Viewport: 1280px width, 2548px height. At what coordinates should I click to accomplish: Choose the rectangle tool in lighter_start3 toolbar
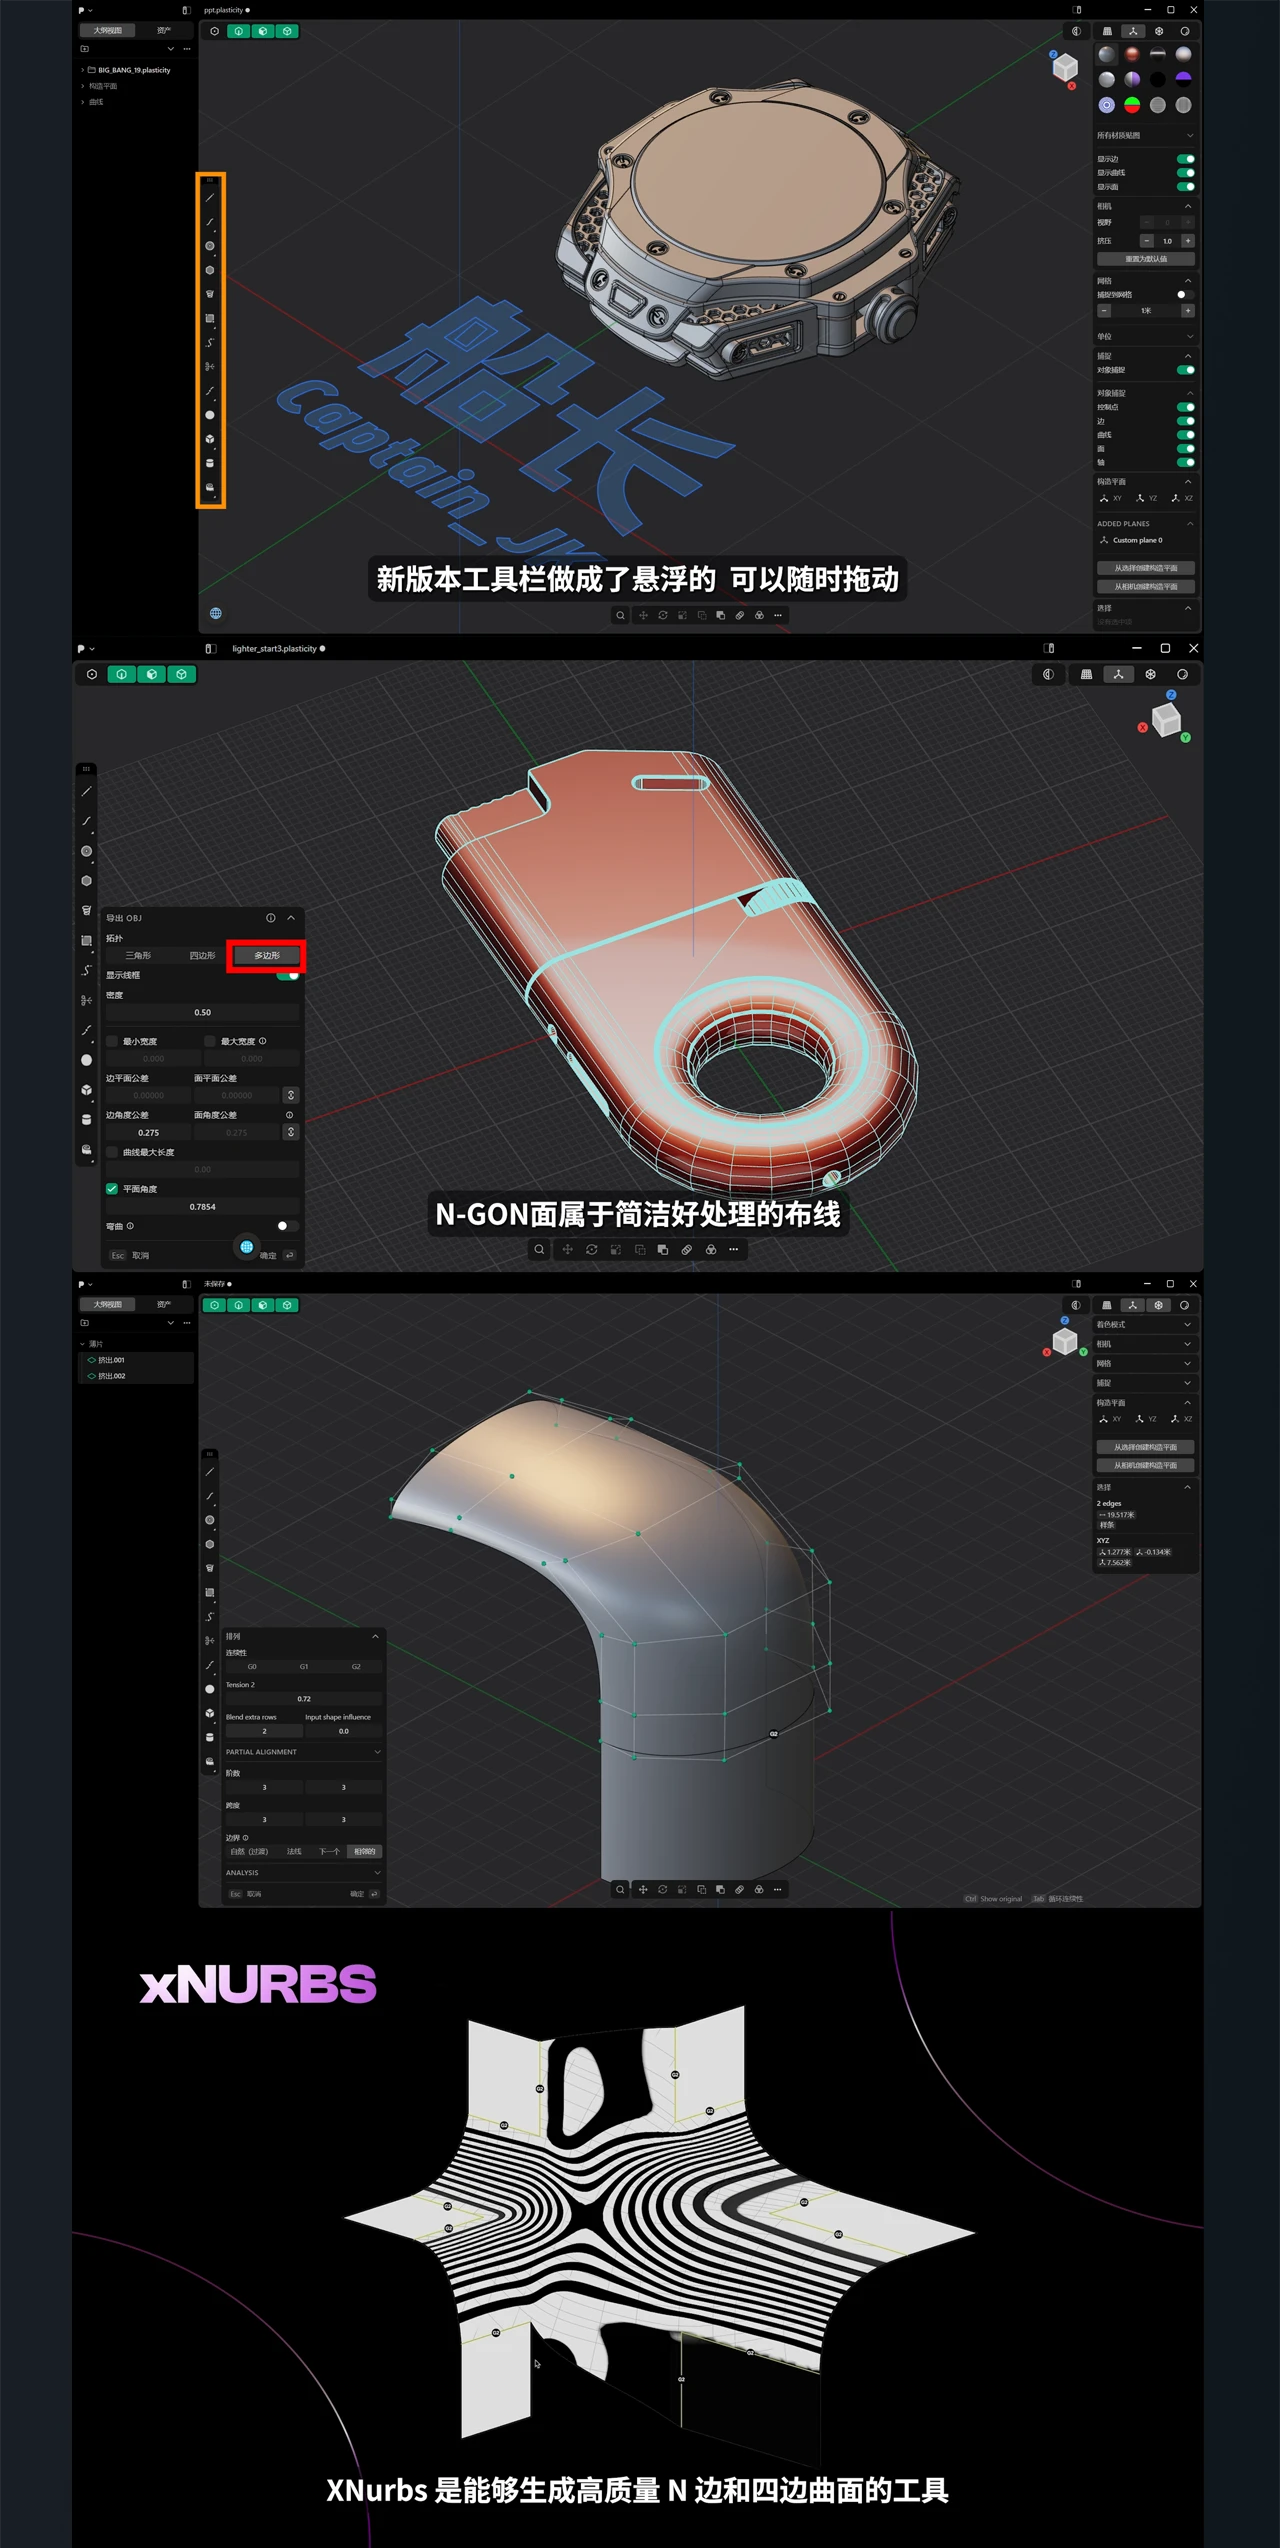(x=87, y=940)
